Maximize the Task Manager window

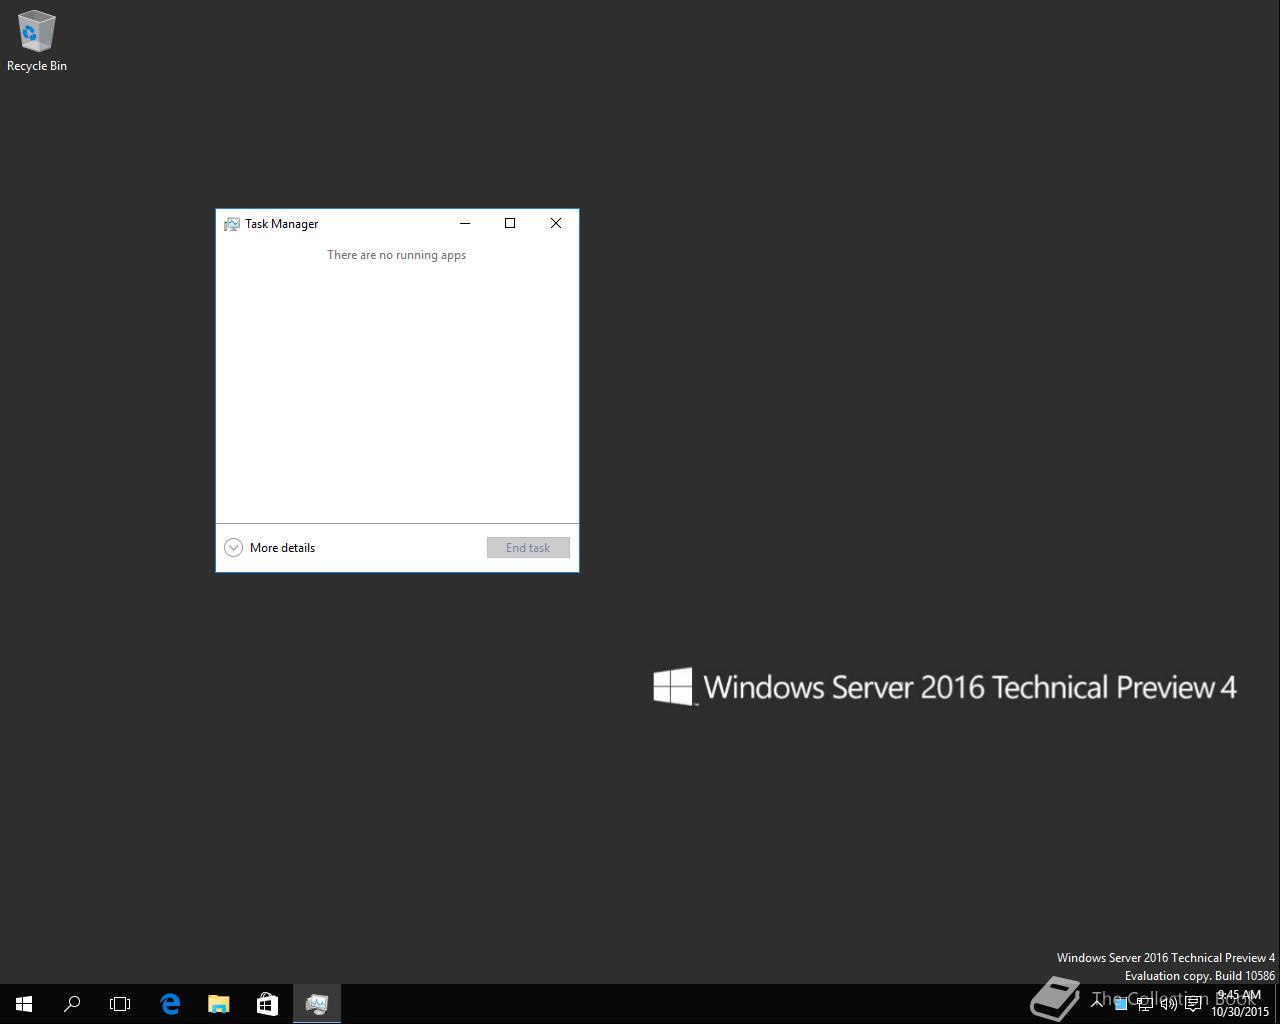(x=510, y=223)
